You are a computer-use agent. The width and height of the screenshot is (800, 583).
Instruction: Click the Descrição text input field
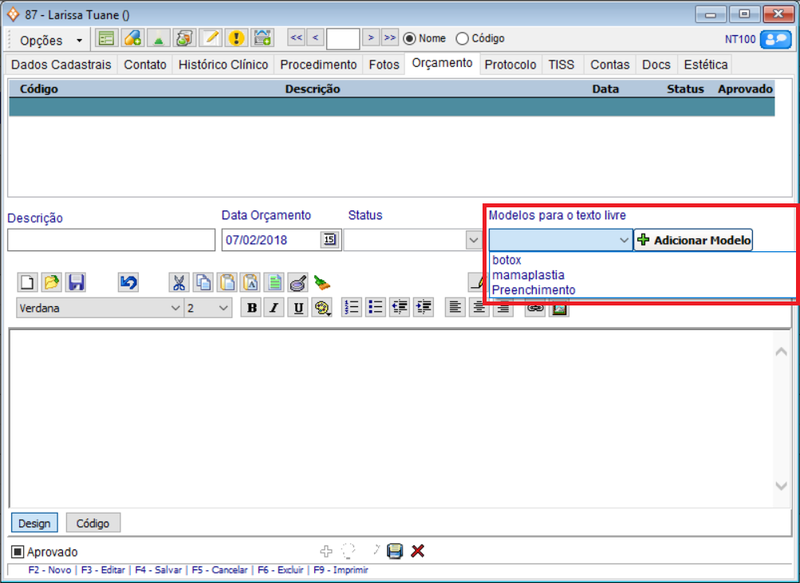110,240
